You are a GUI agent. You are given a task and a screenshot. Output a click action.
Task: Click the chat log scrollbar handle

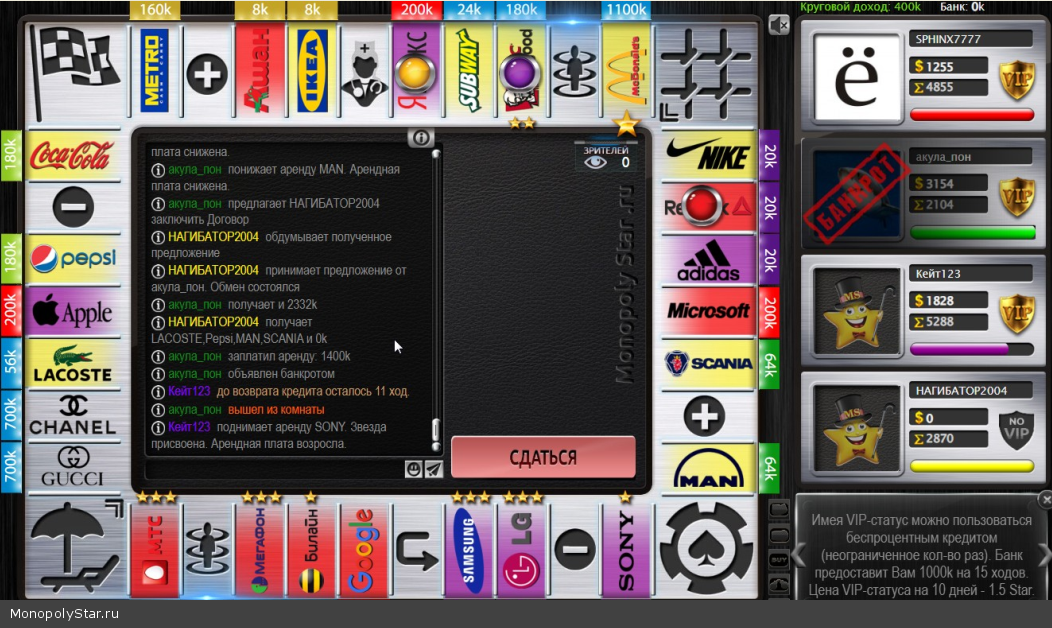(x=435, y=429)
